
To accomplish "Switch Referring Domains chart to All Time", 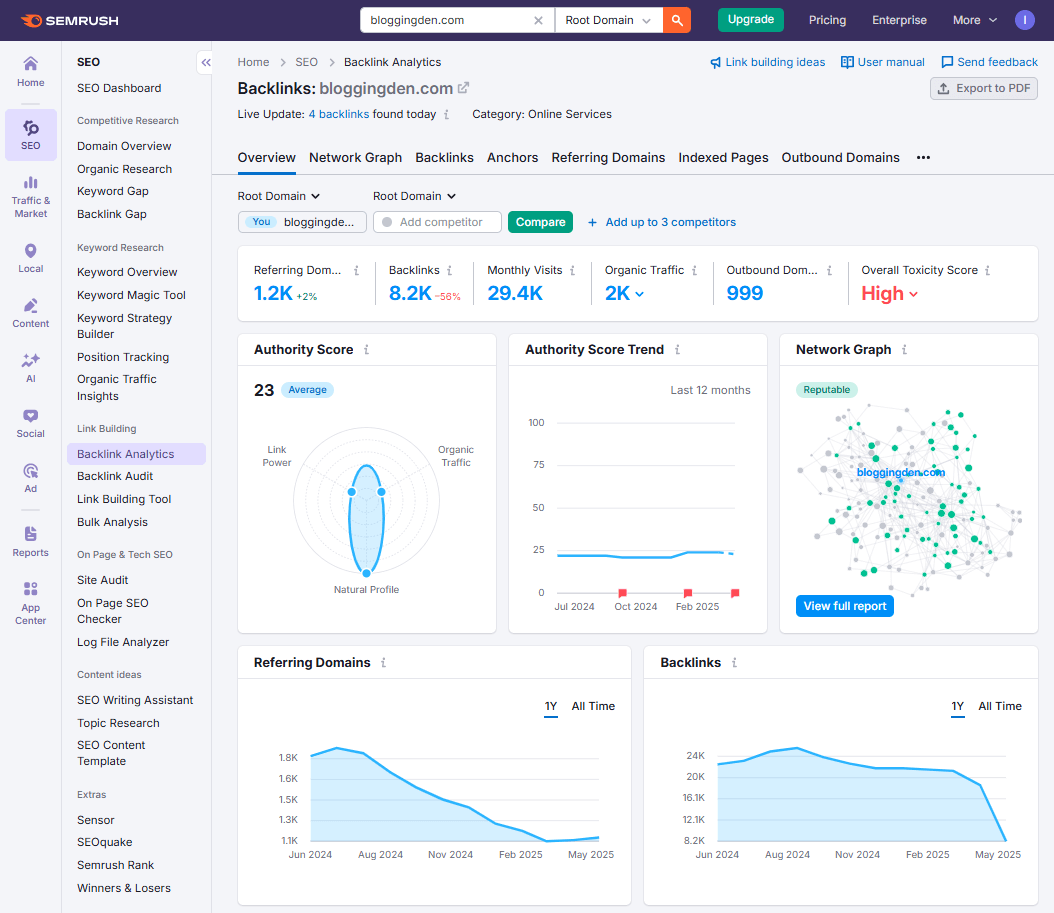I will [x=593, y=706].
